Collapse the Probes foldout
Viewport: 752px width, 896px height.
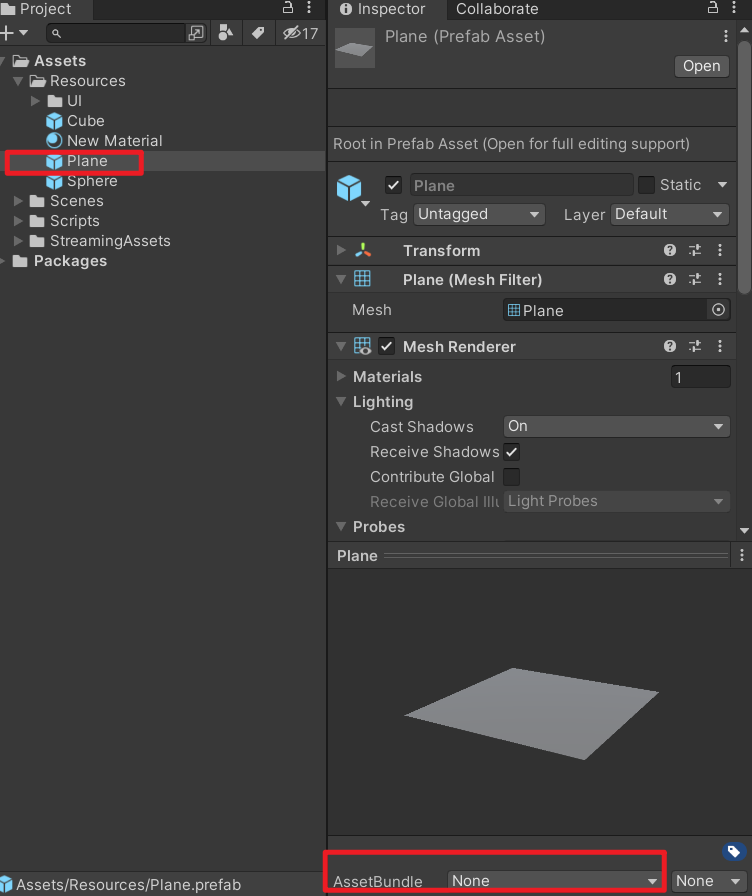point(341,526)
